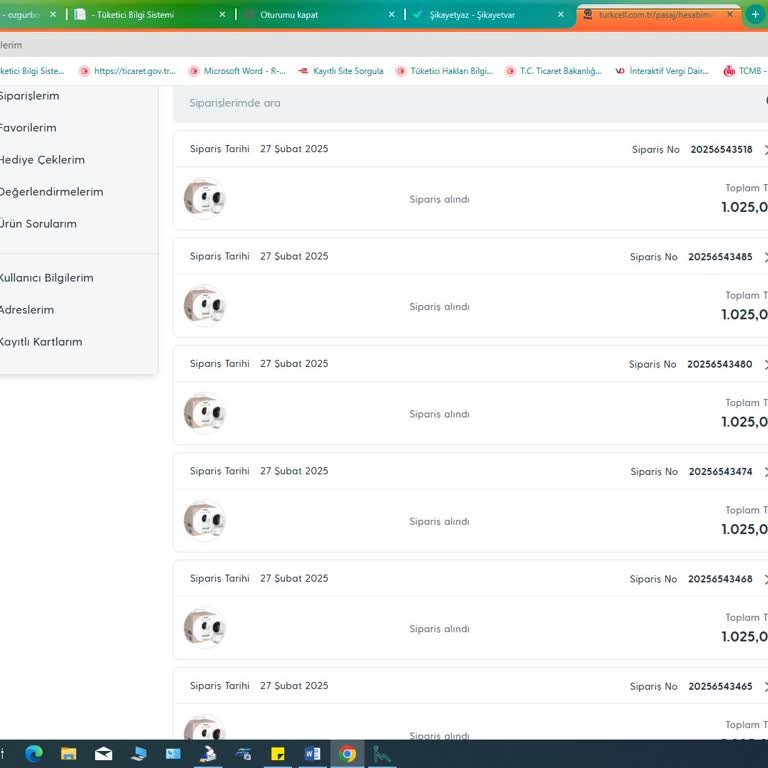The width and height of the screenshot is (768, 768).
Task: Click Sipariş alındı status of order 20256543485
Action: (x=439, y=307)
